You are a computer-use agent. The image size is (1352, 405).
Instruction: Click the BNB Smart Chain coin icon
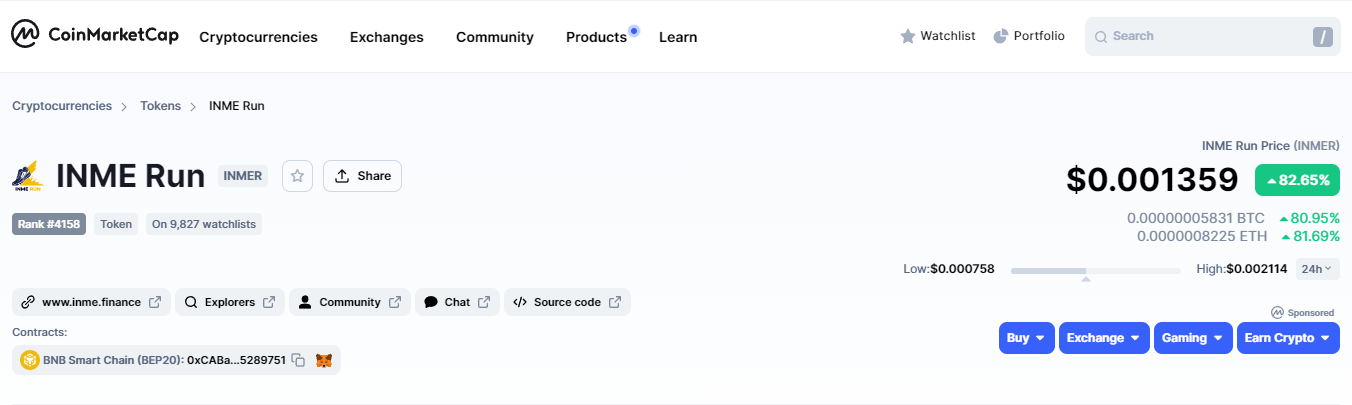click(x=30, y=360)
